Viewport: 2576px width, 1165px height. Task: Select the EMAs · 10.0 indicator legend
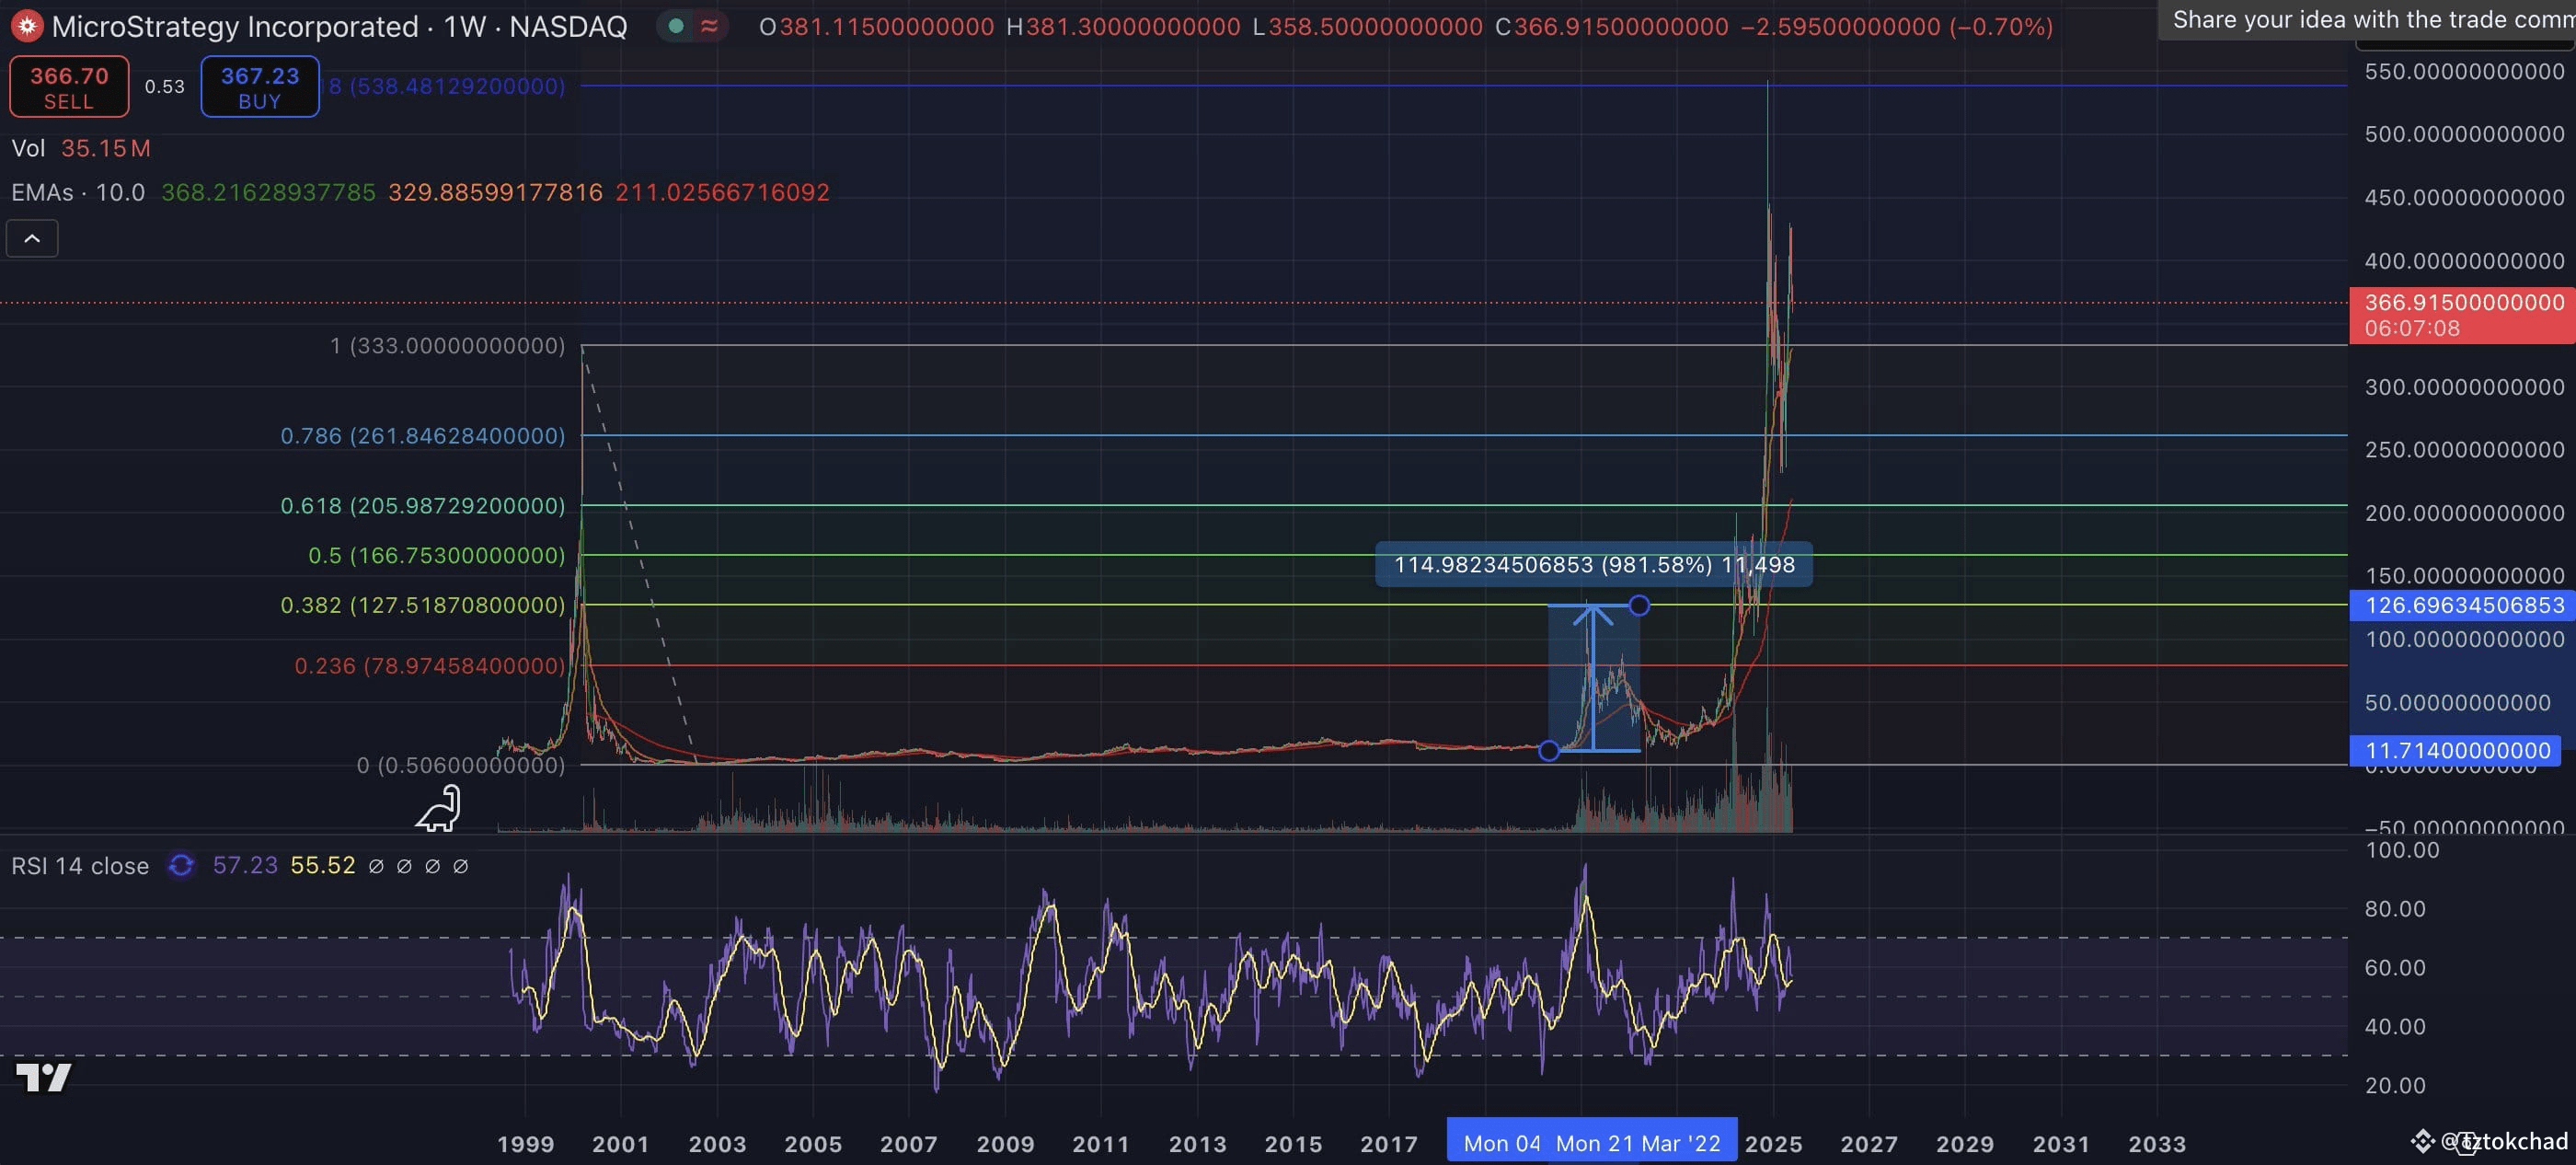tap(78, 192)
